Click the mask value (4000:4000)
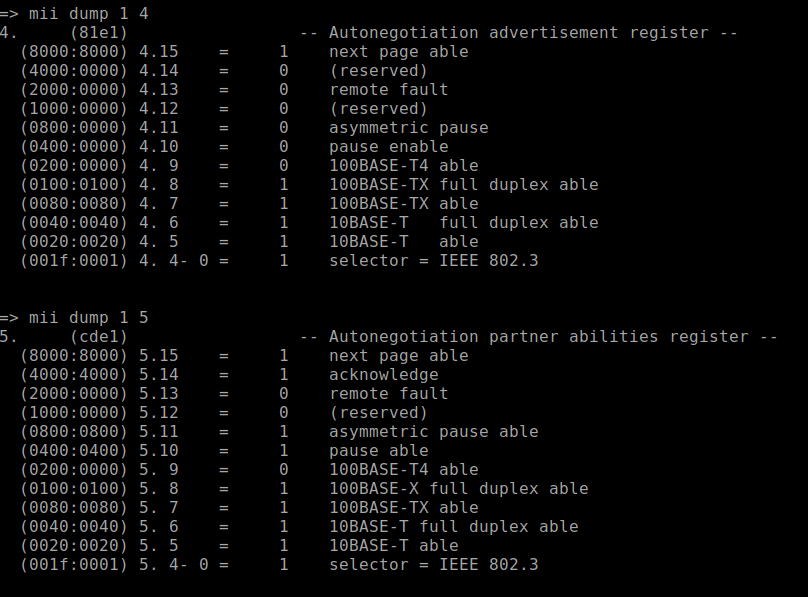Screen dimensions: 808x597 click(74, 374)
